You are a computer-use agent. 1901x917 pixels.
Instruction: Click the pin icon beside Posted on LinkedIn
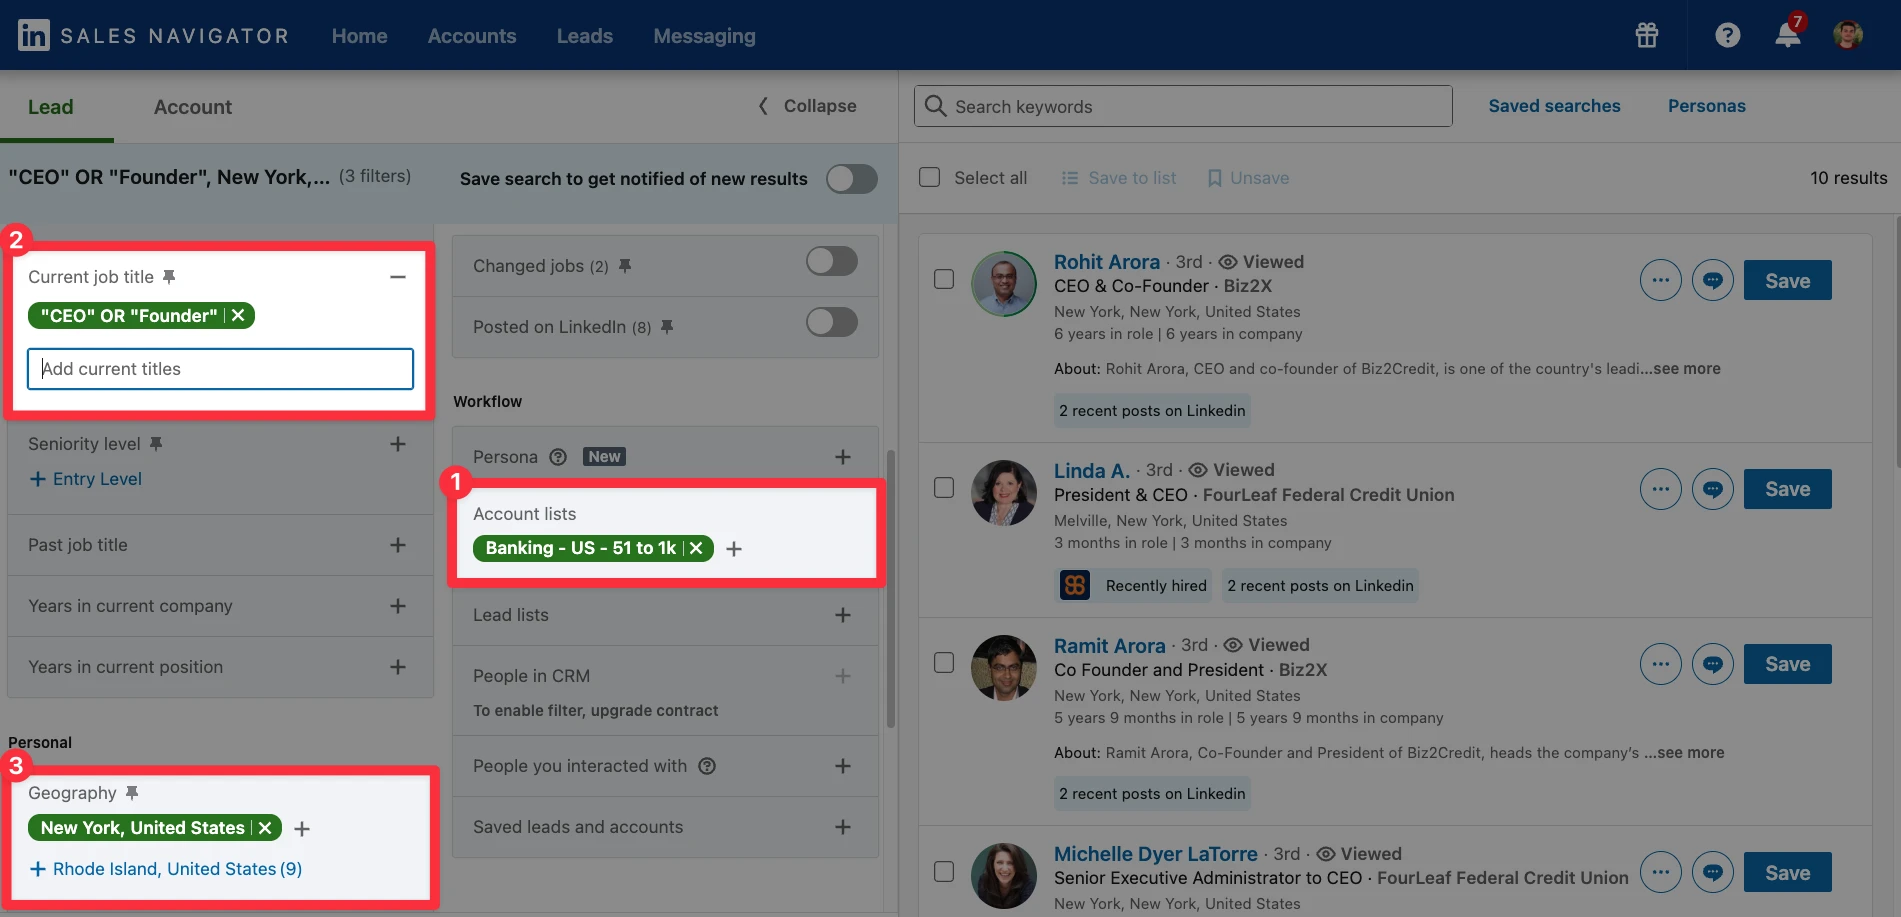coord(667,327)
